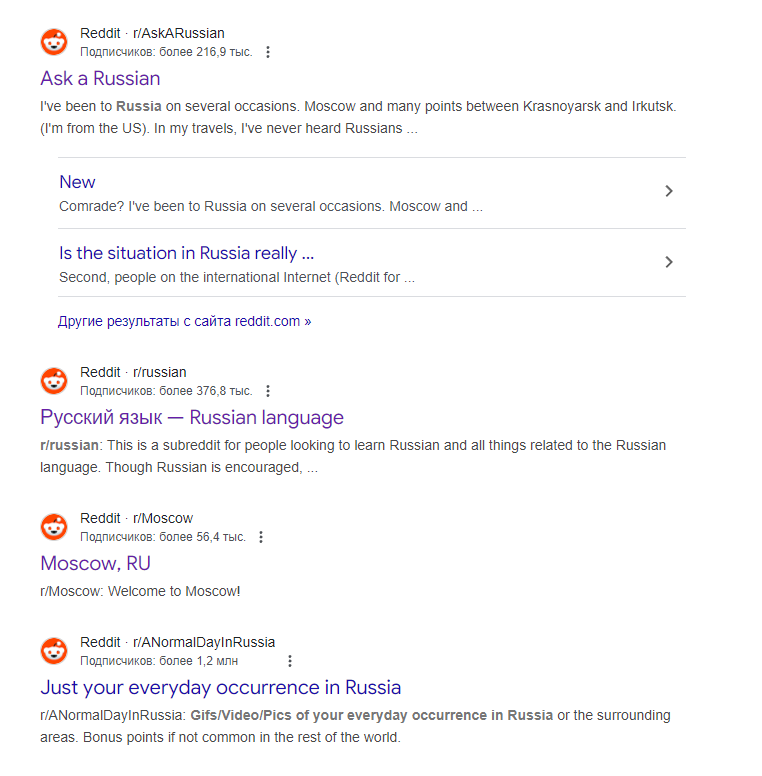The width and height of the screenshot is (762, 776).
Task: Click Reddit logo icon beside r/AskARussian result
Action: pyautogui.click(x=54, y=42)
